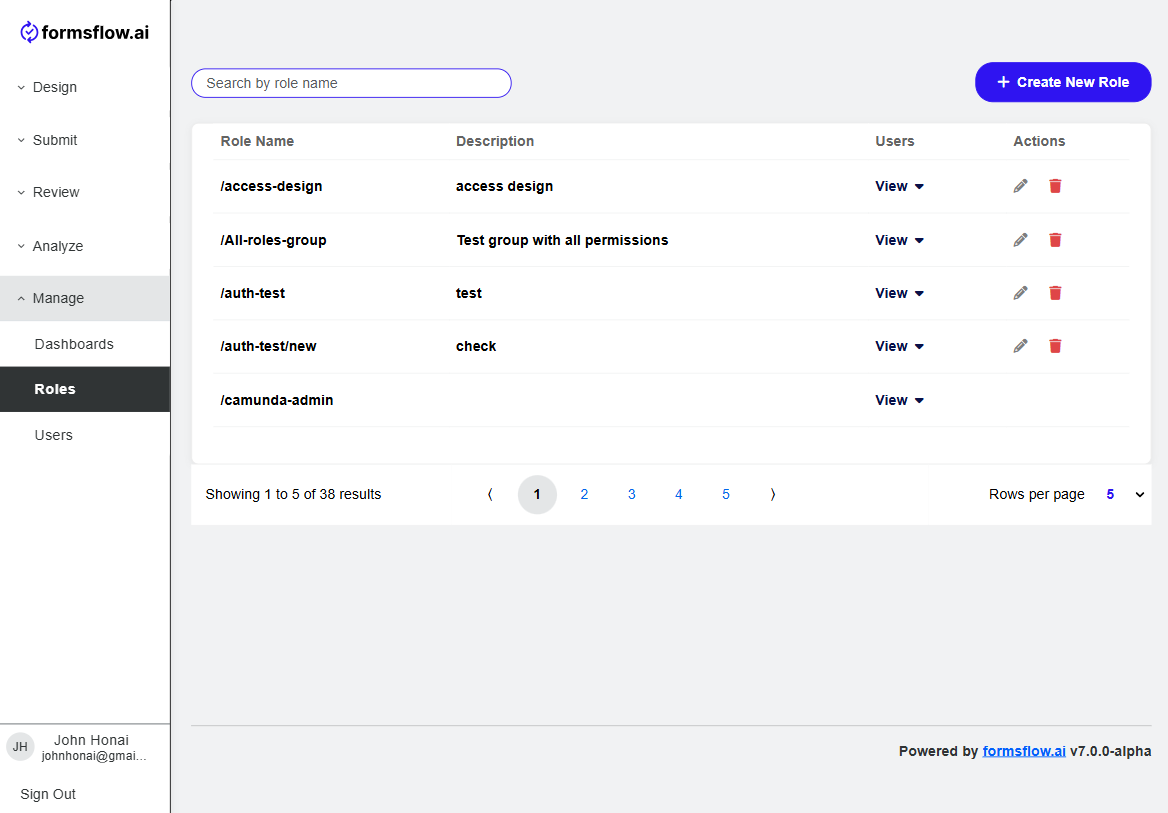Expand View users for /camunda-admin
The image size is (1168, 813).
(x=899, y=400)
